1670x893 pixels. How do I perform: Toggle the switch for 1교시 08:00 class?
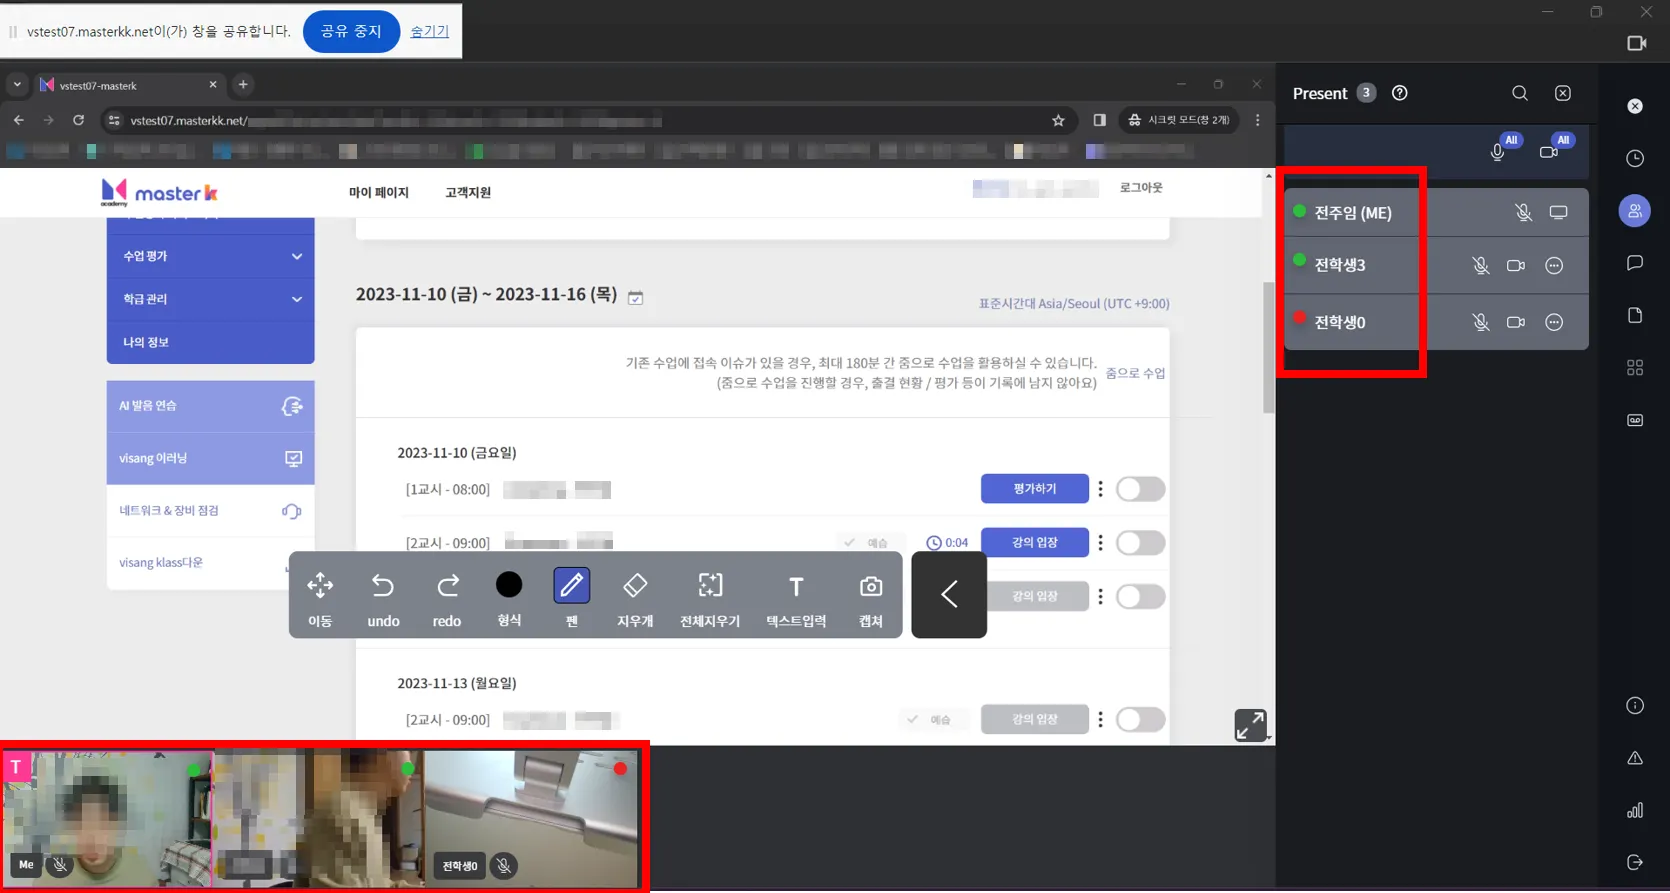click(x=1140, y=489)
